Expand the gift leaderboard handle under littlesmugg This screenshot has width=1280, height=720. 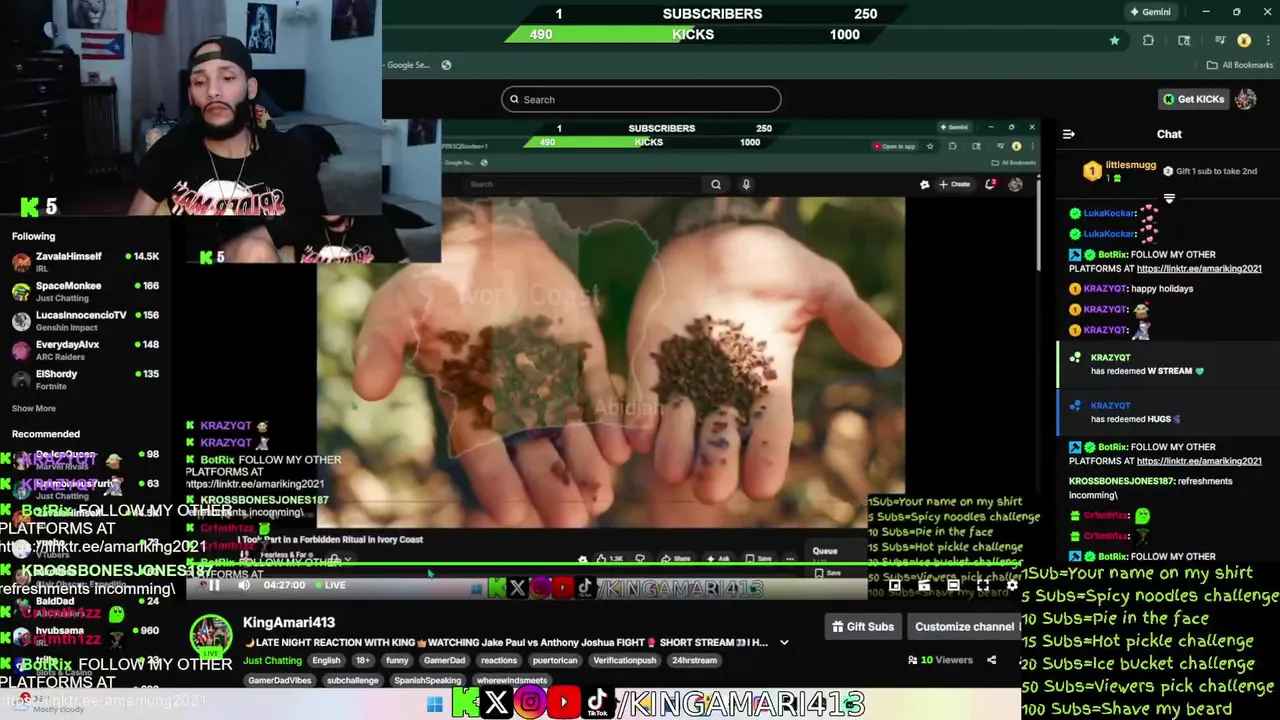[x=1169, y=198]
